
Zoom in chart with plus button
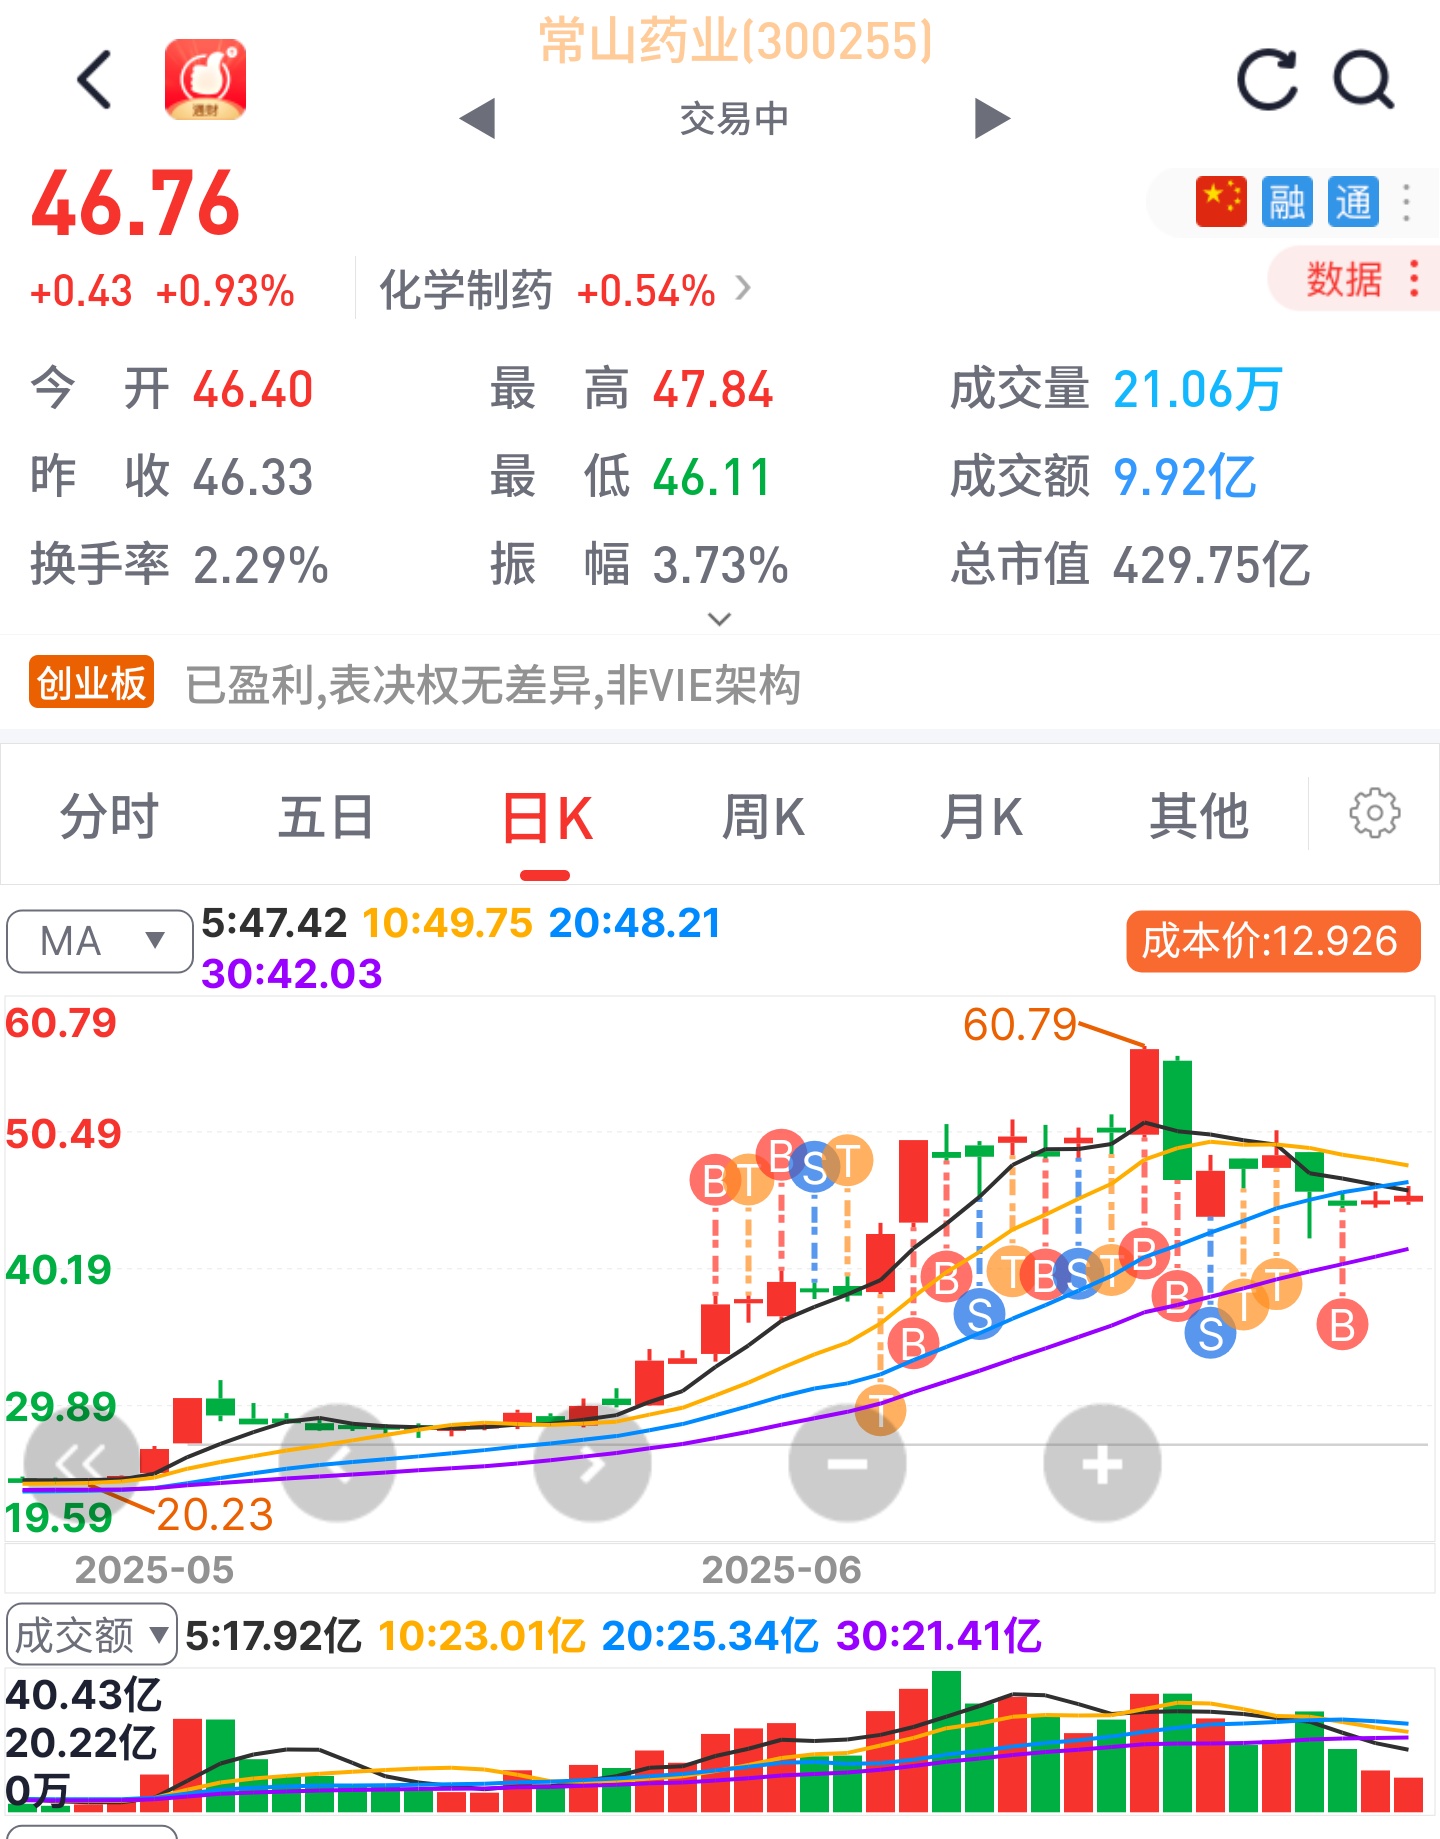point(1102,1464)
